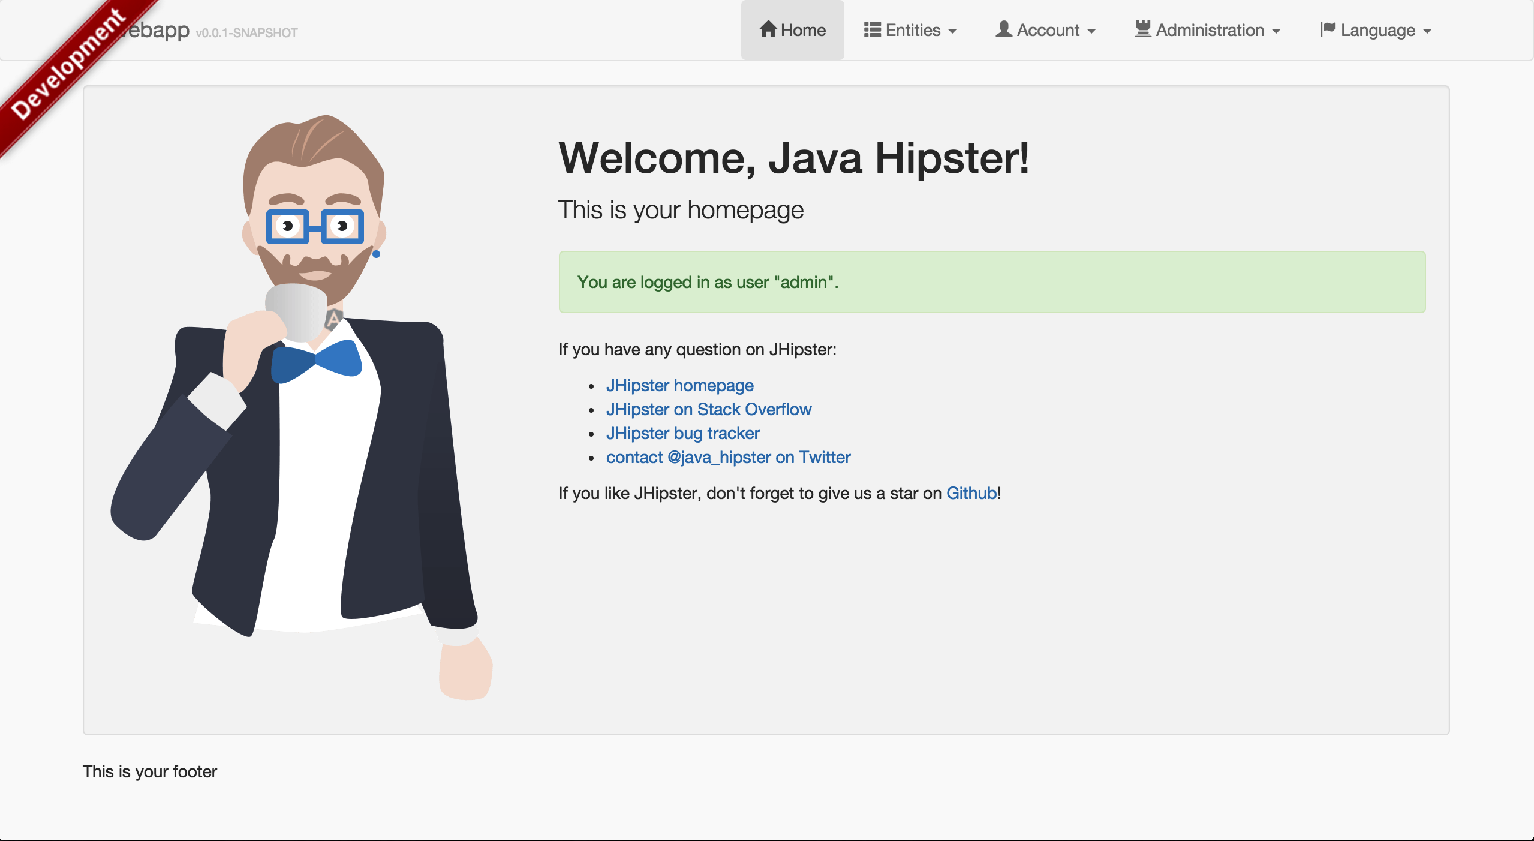Open the JHipster bug tracker link
Image resolution: width=1534 pixels, height=841 pixels.
[x=682, y=433]
